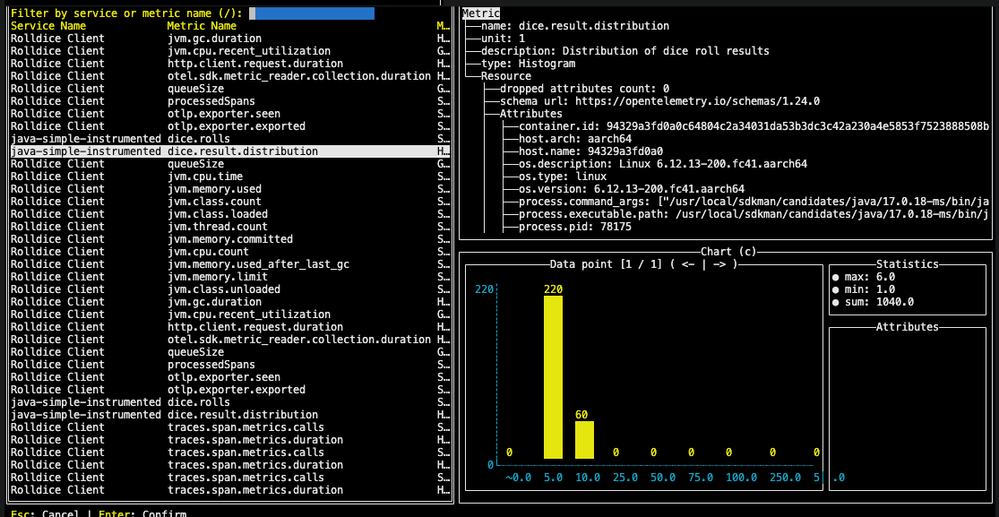
Task: Select the jvm.cpu.count metric row
Action: [x=230, y=252]
